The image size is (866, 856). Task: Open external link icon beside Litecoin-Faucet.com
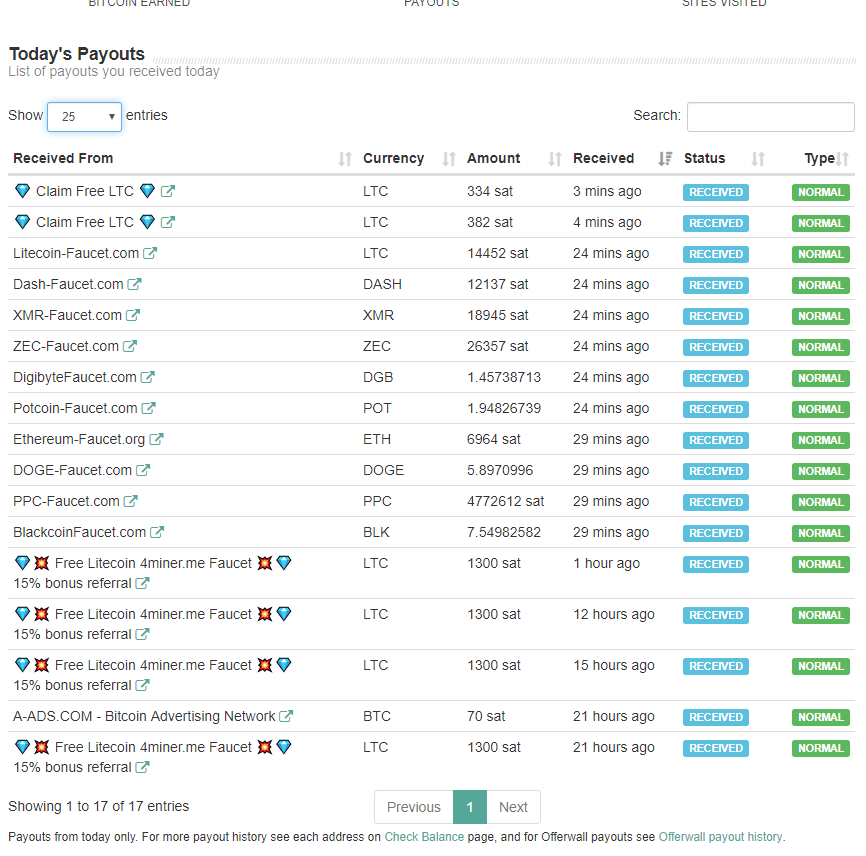pyautogui.click(x=150, y=254)
